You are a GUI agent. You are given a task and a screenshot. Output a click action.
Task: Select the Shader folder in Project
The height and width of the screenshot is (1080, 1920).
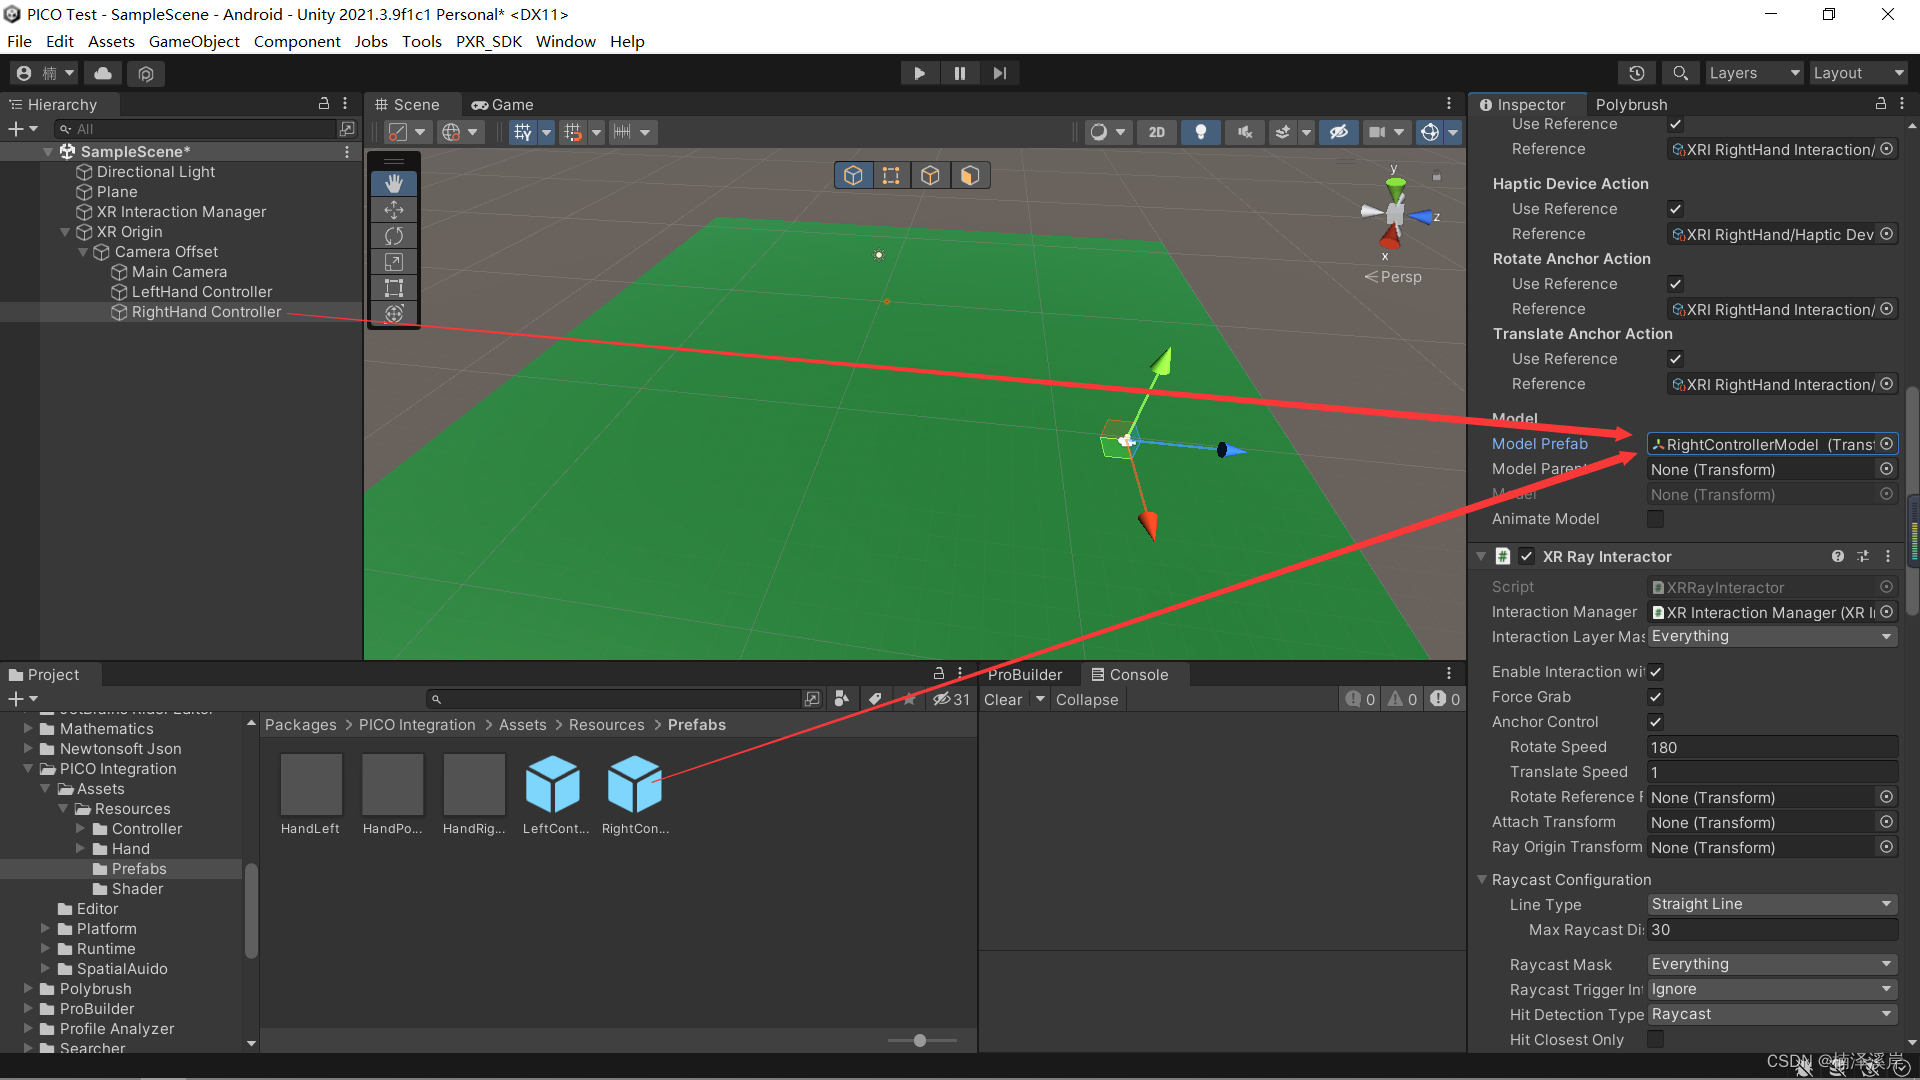tap(137, 889)
